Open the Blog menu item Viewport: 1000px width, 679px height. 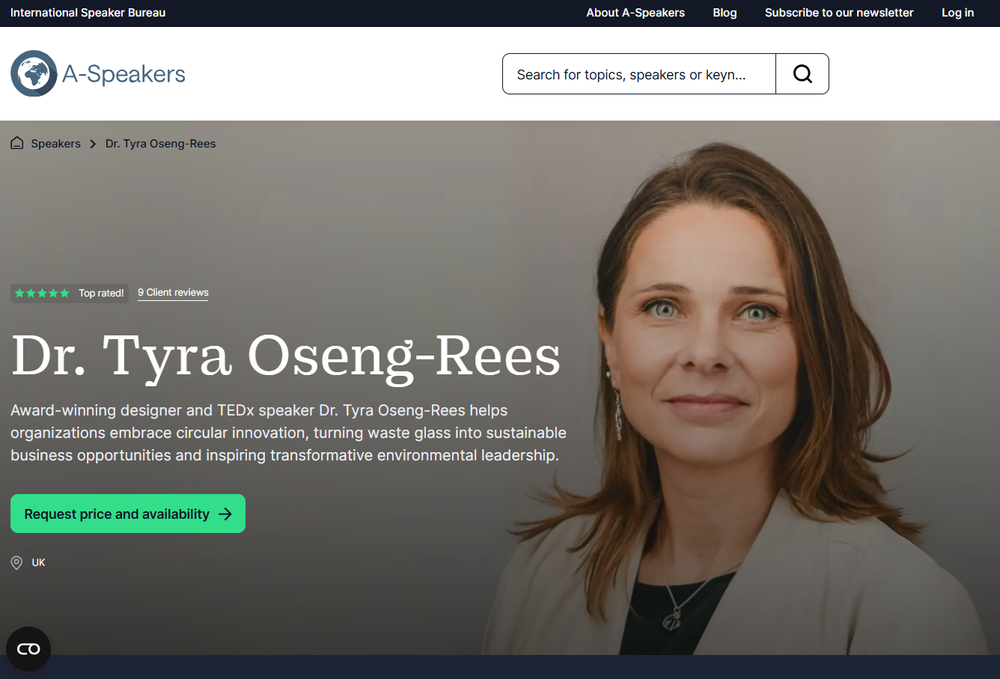click(x=724, y=13)
